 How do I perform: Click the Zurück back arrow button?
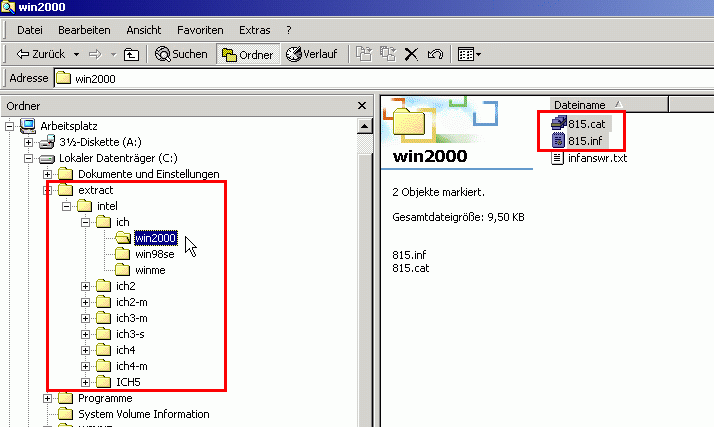40,54
